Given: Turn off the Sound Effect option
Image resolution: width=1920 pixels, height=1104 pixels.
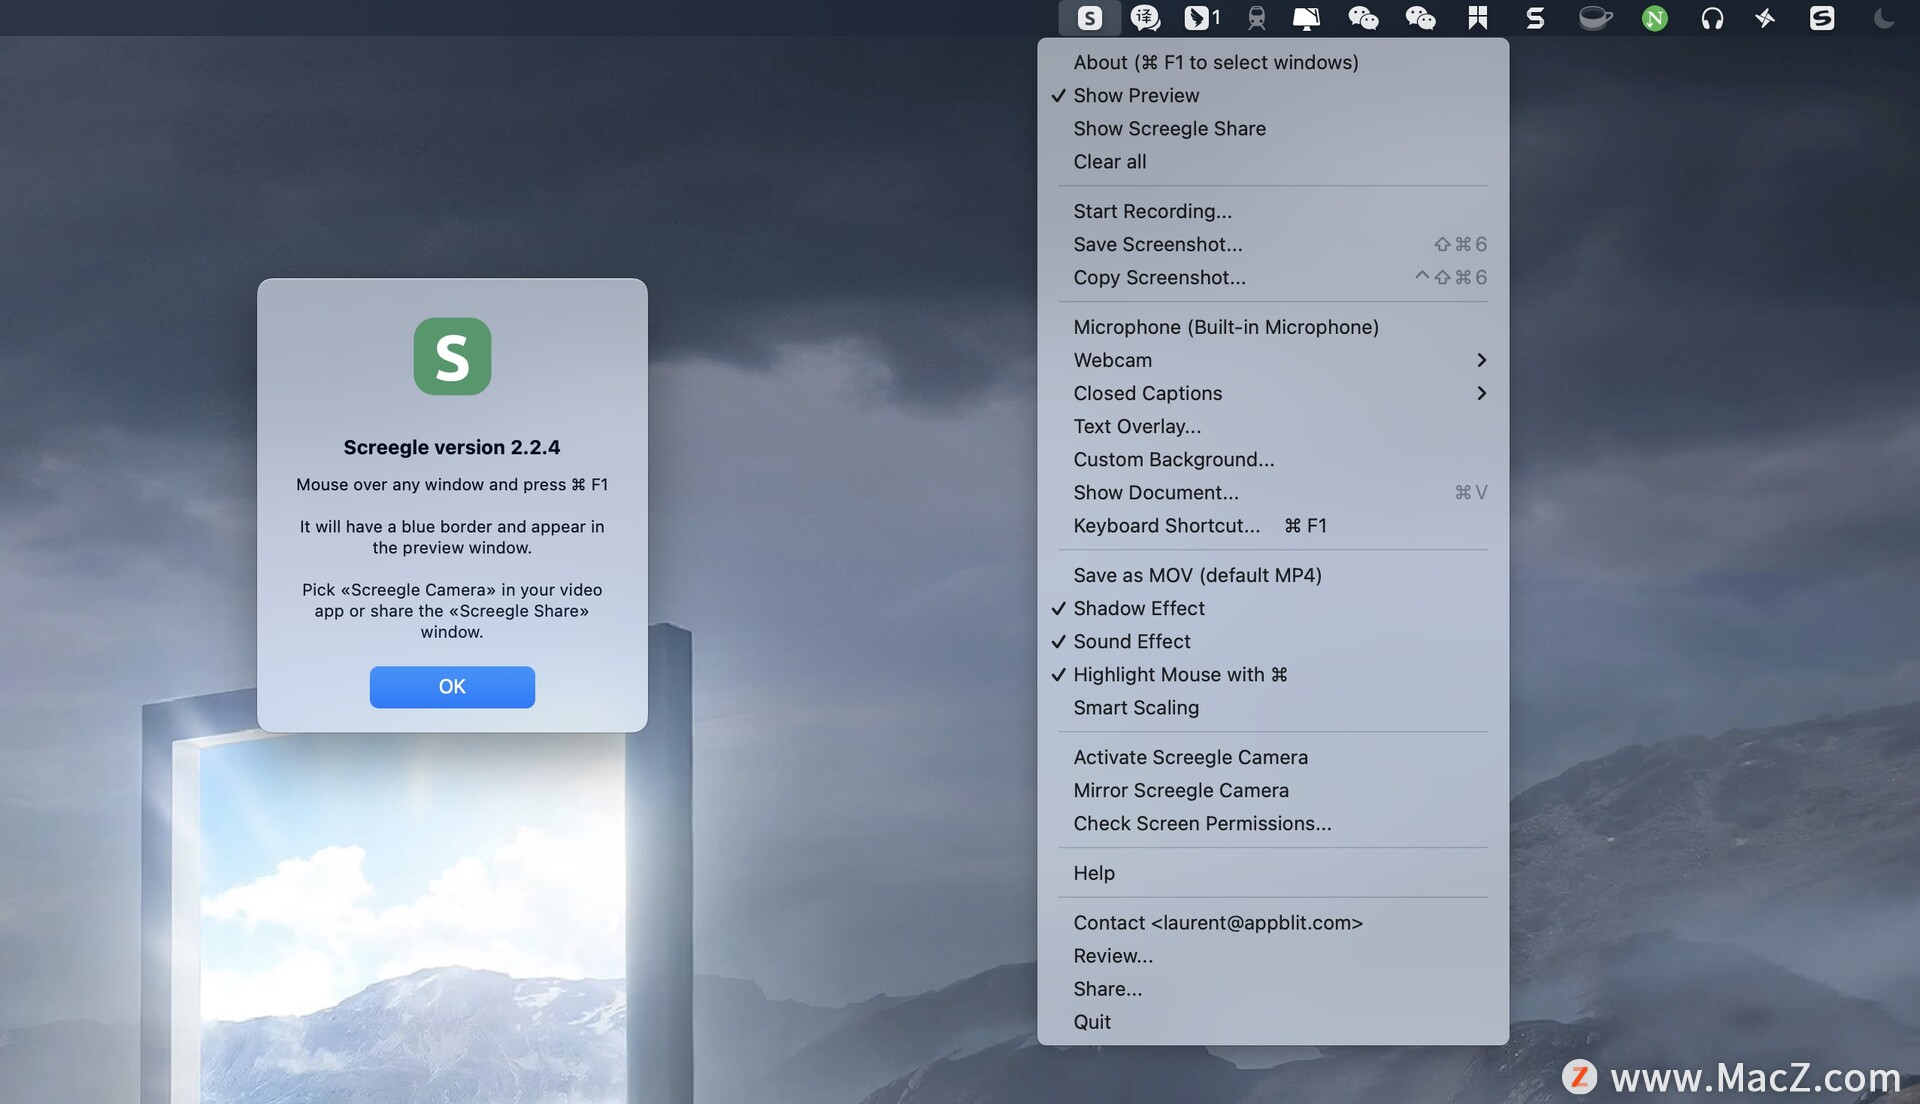Looking at the screenshot, I should (x=1272, y=641).
